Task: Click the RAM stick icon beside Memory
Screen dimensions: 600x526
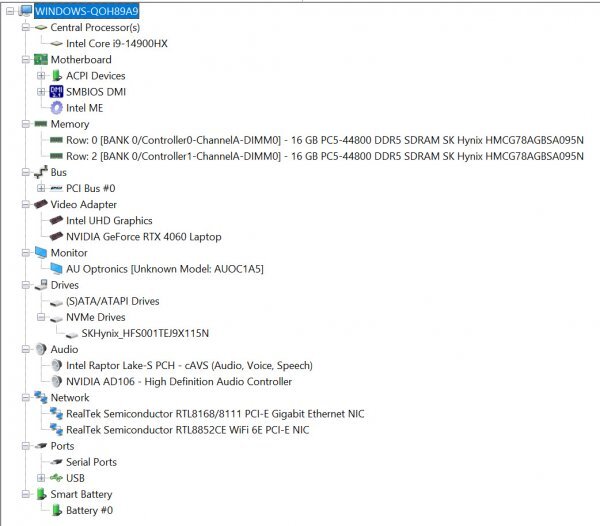Action: pyautogui.click(x=41, y=124)
